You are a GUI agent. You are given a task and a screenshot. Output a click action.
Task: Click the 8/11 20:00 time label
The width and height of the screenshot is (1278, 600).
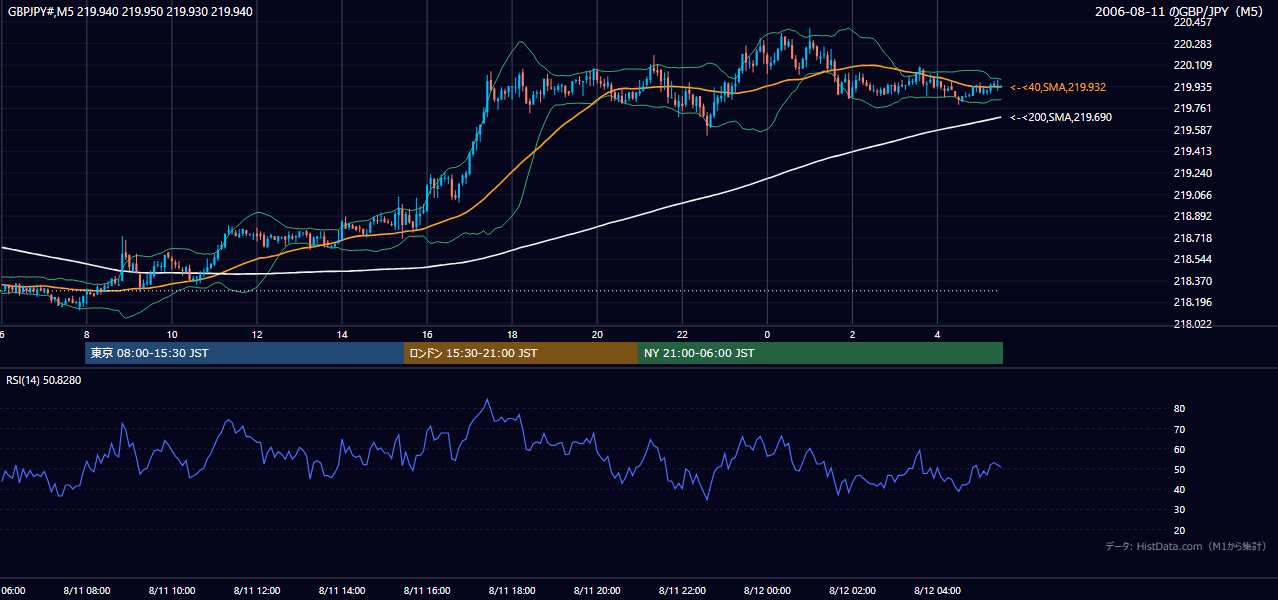click(x=597, y=591)
